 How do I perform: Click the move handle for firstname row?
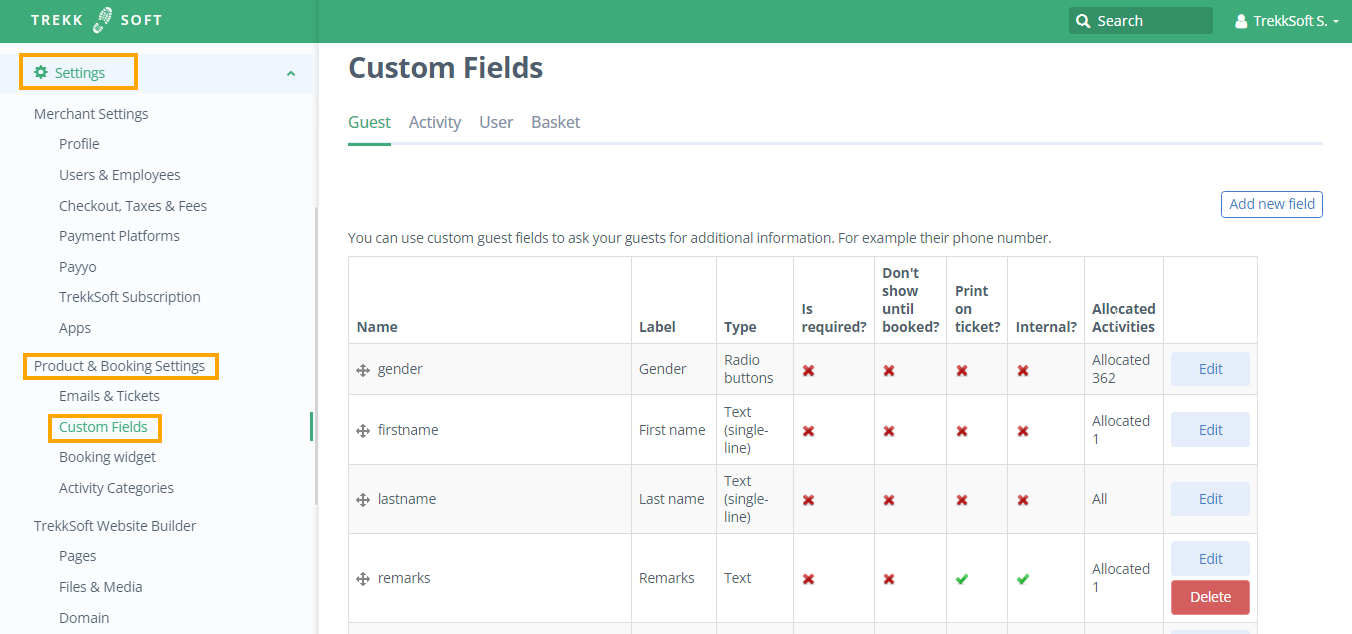(363, 431)
